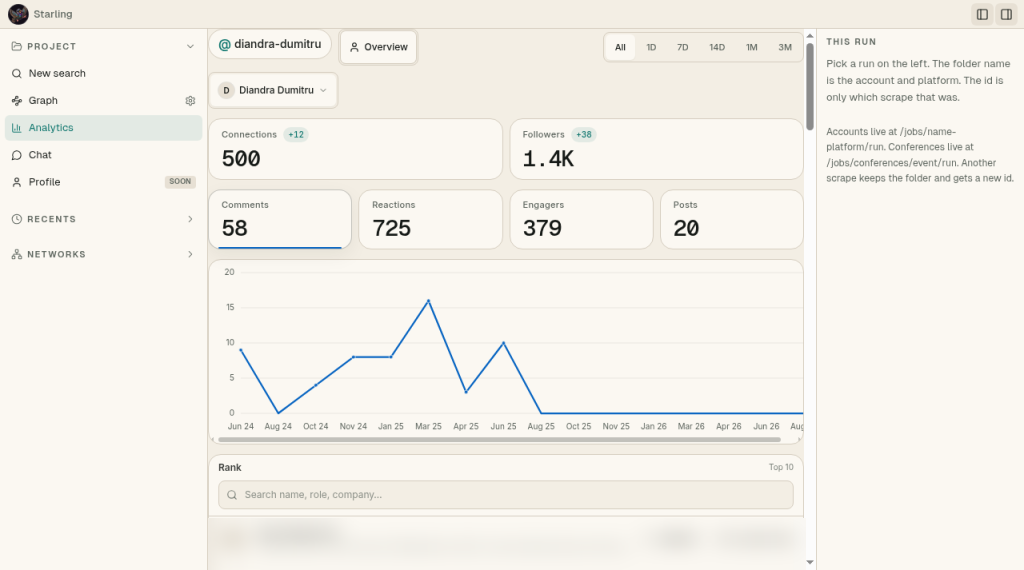Select the 14D time range
The width and height of the screenshot is (1024, 570).
tap(717, 47)
